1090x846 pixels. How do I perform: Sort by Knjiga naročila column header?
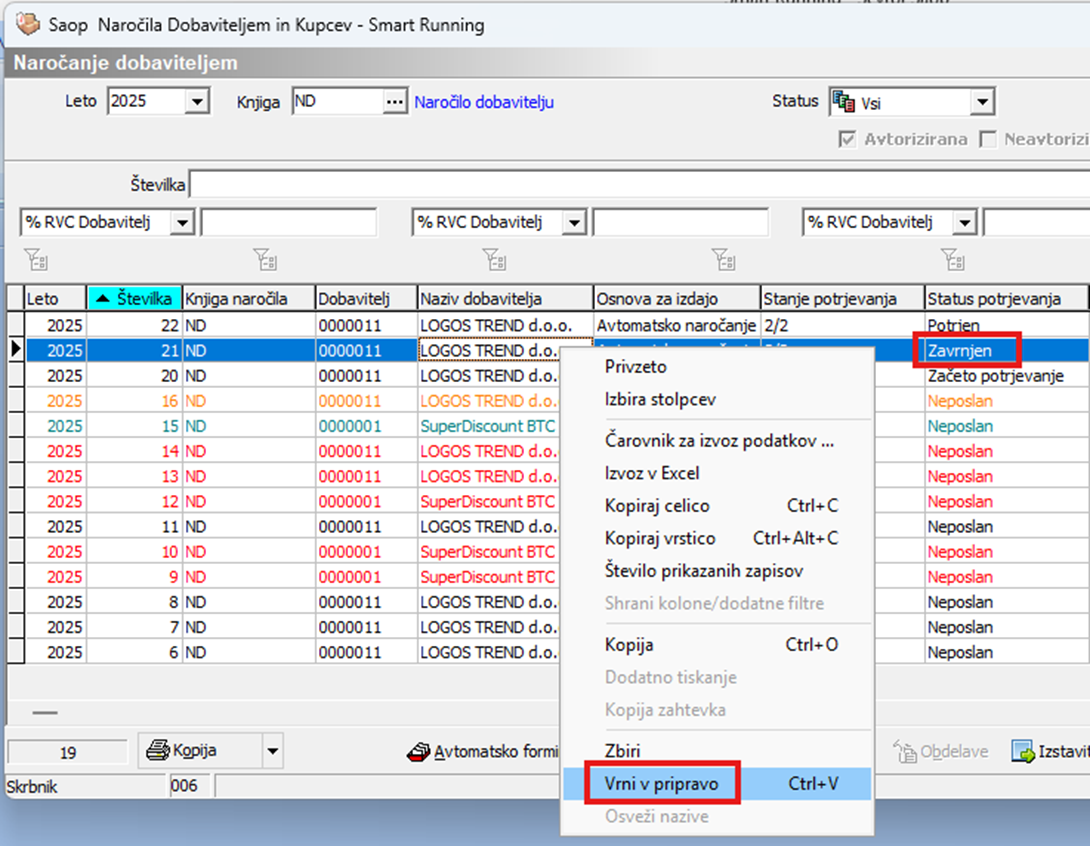(249, 299)
